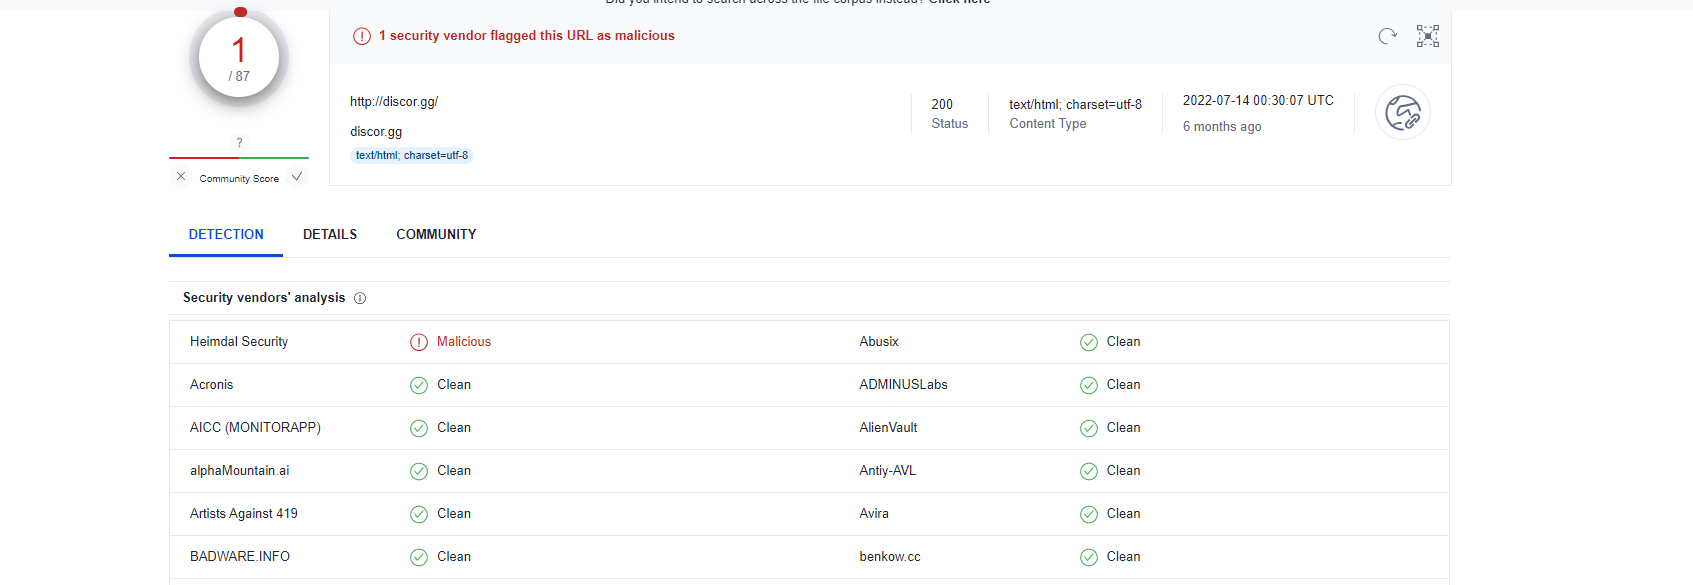Click the Malicious verdict for Heimdal Security
Image resolution: width=1693 pixels, height=585 pixels.
[x=464, y=342]
